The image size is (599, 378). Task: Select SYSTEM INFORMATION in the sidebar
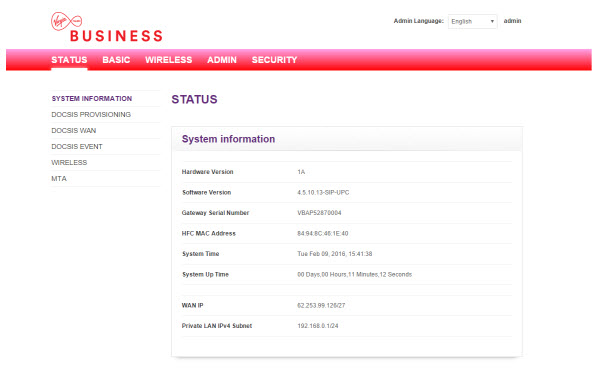[92, 99]
